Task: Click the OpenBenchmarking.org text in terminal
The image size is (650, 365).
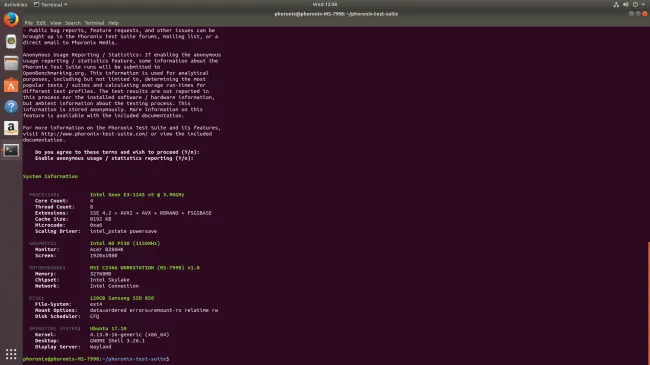Action: point(54,73)
